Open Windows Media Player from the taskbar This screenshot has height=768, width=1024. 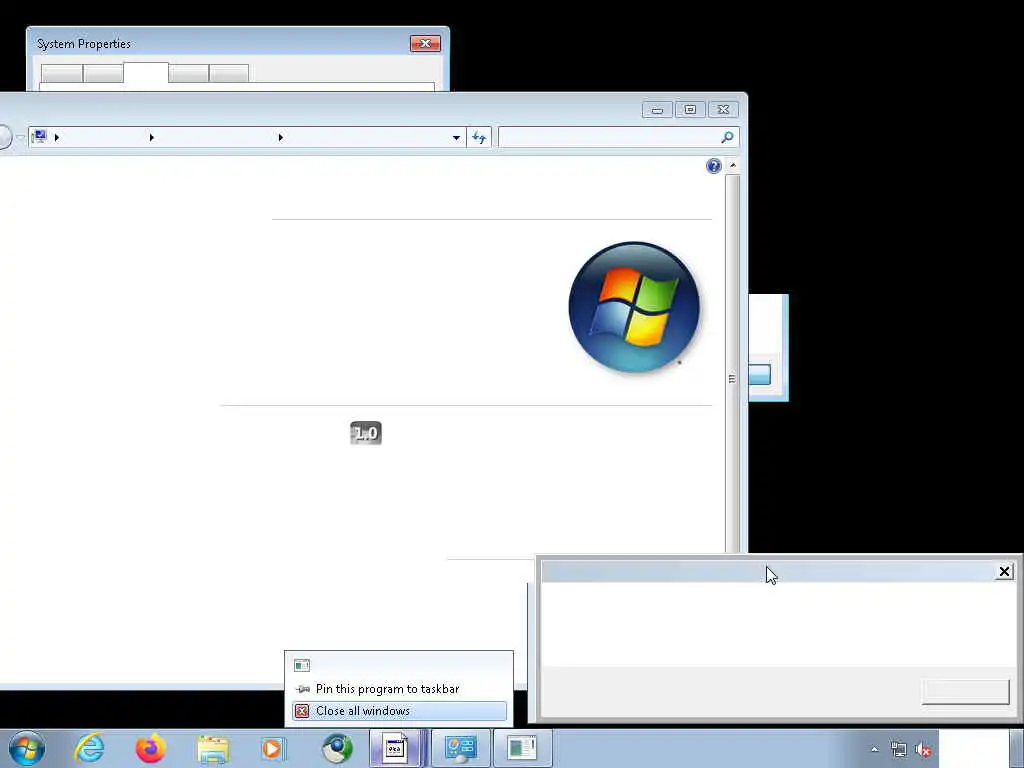point(272,748)
